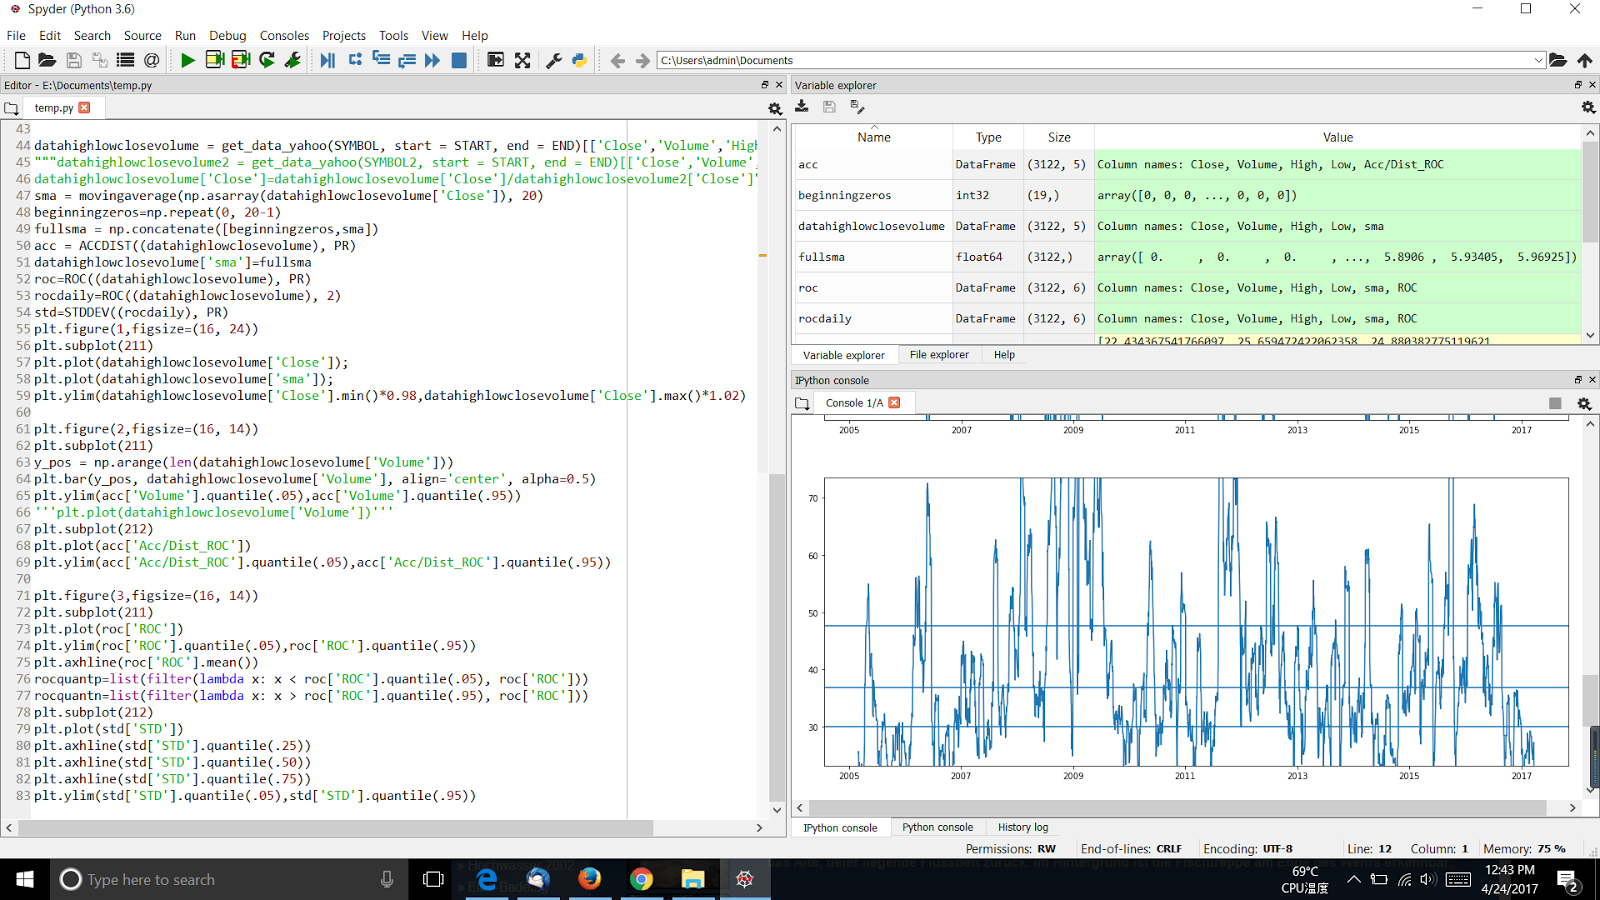
Task: Open the Edit menu
Action: [50, 35]
